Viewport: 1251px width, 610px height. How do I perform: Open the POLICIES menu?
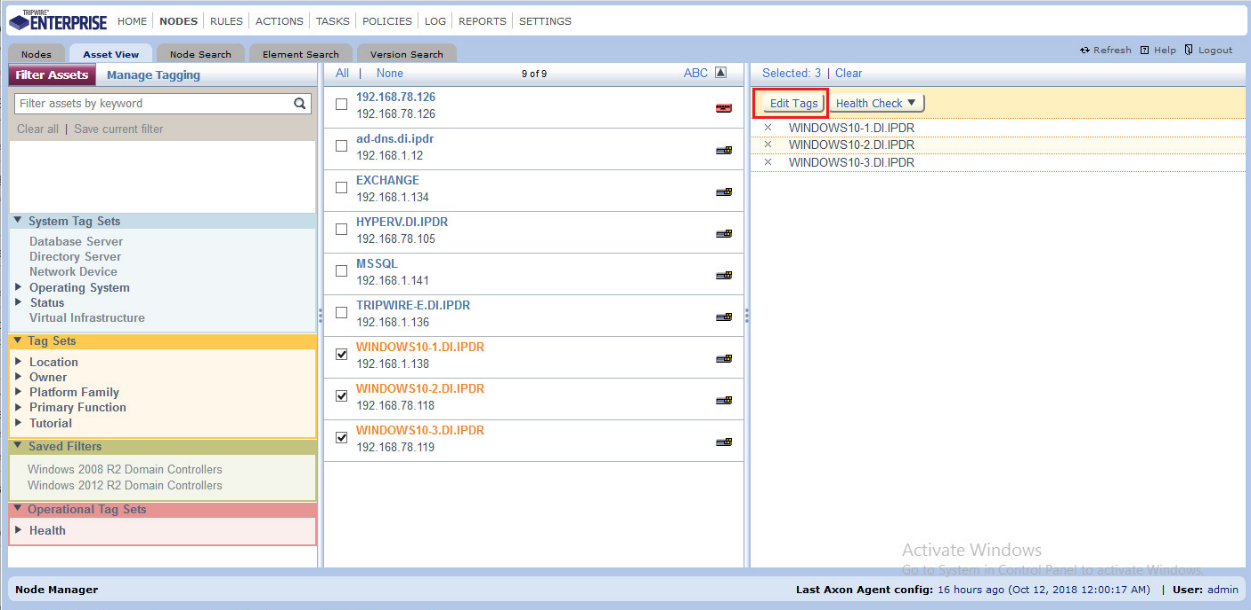click(x=386, y=21)
